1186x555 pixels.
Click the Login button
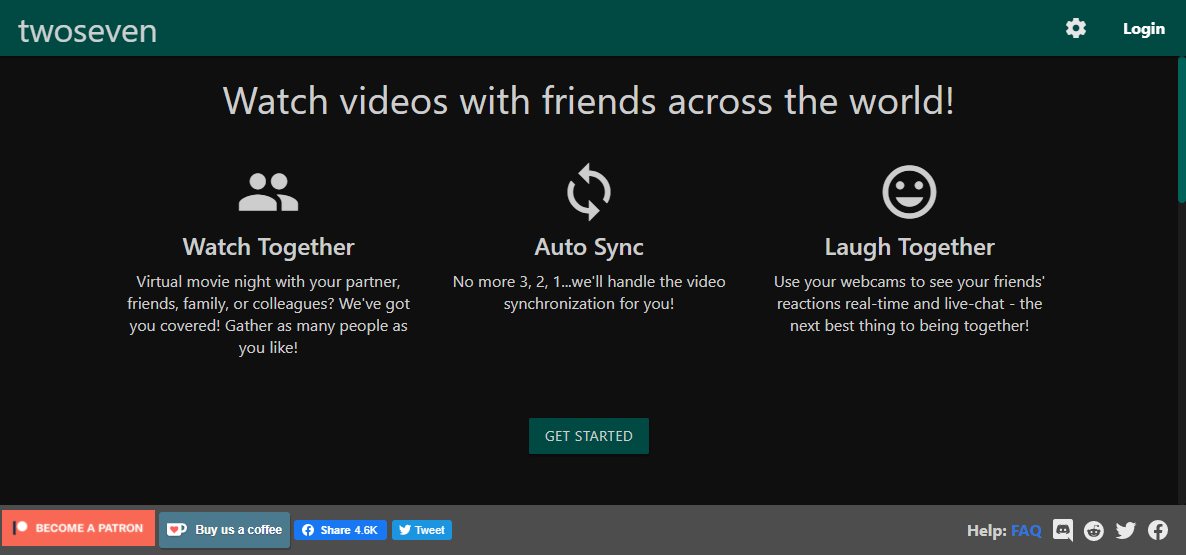point(1143,28)
